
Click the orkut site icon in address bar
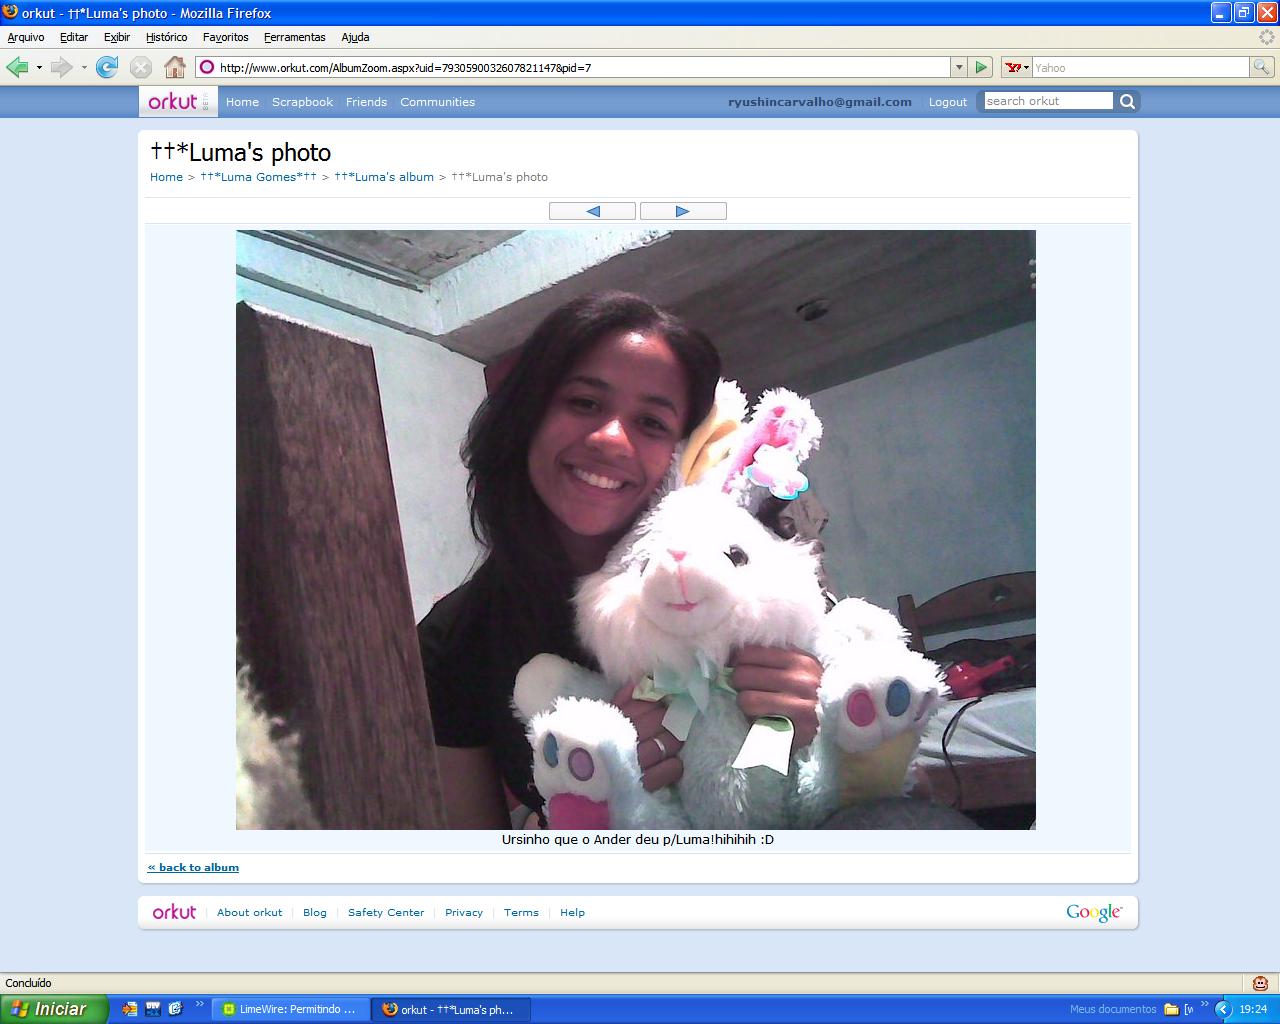click(207, 67)
